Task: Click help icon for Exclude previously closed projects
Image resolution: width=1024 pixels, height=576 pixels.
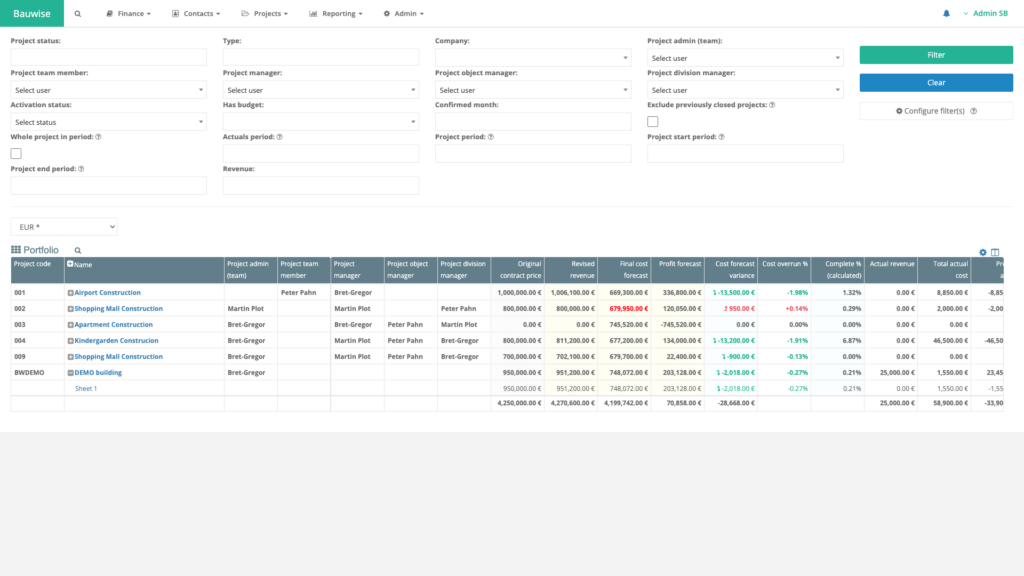Action: click(772, 105)
